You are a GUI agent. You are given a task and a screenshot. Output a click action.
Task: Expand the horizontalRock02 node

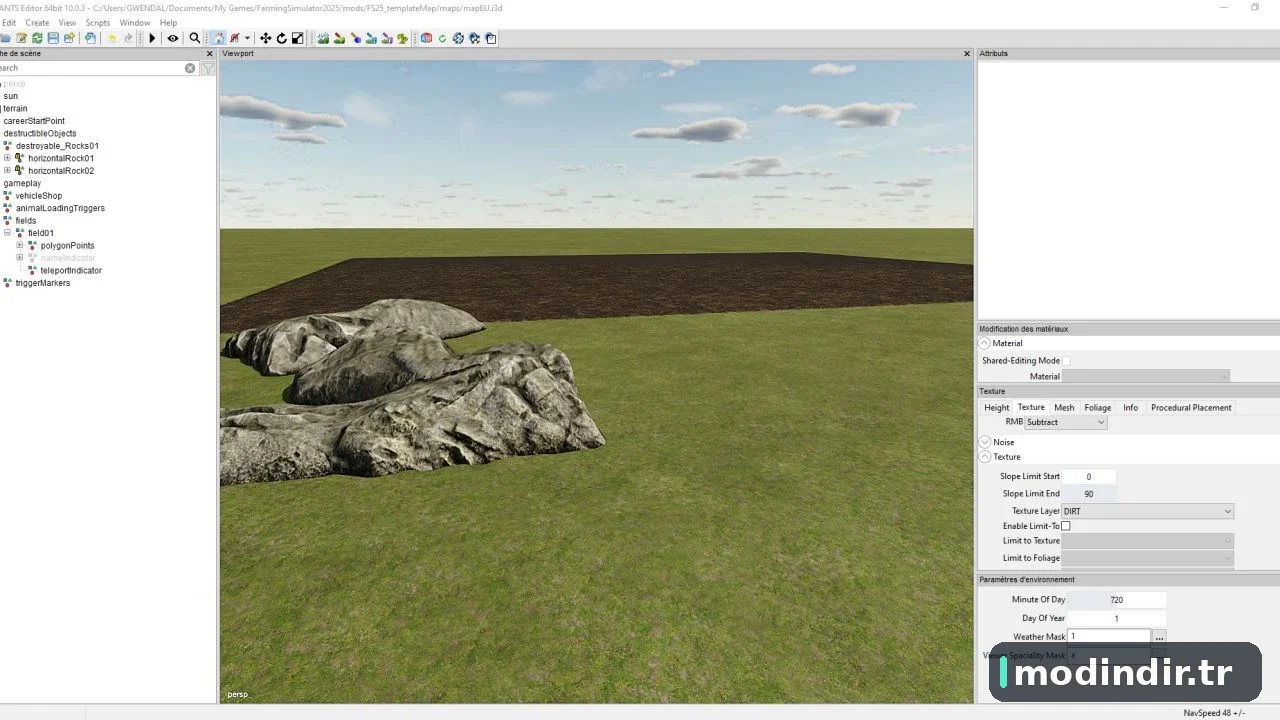click(8, 171)
